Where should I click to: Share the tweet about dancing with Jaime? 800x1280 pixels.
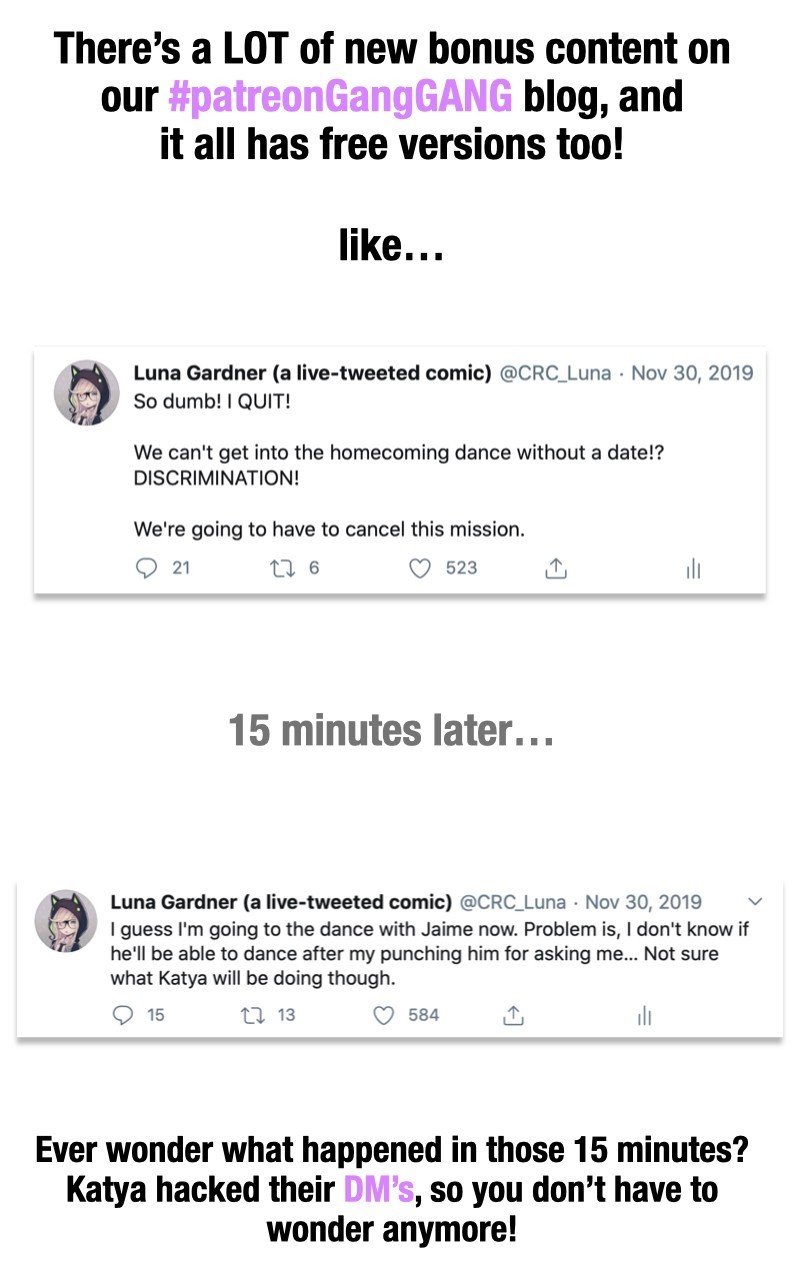(x=513, y=1015)
